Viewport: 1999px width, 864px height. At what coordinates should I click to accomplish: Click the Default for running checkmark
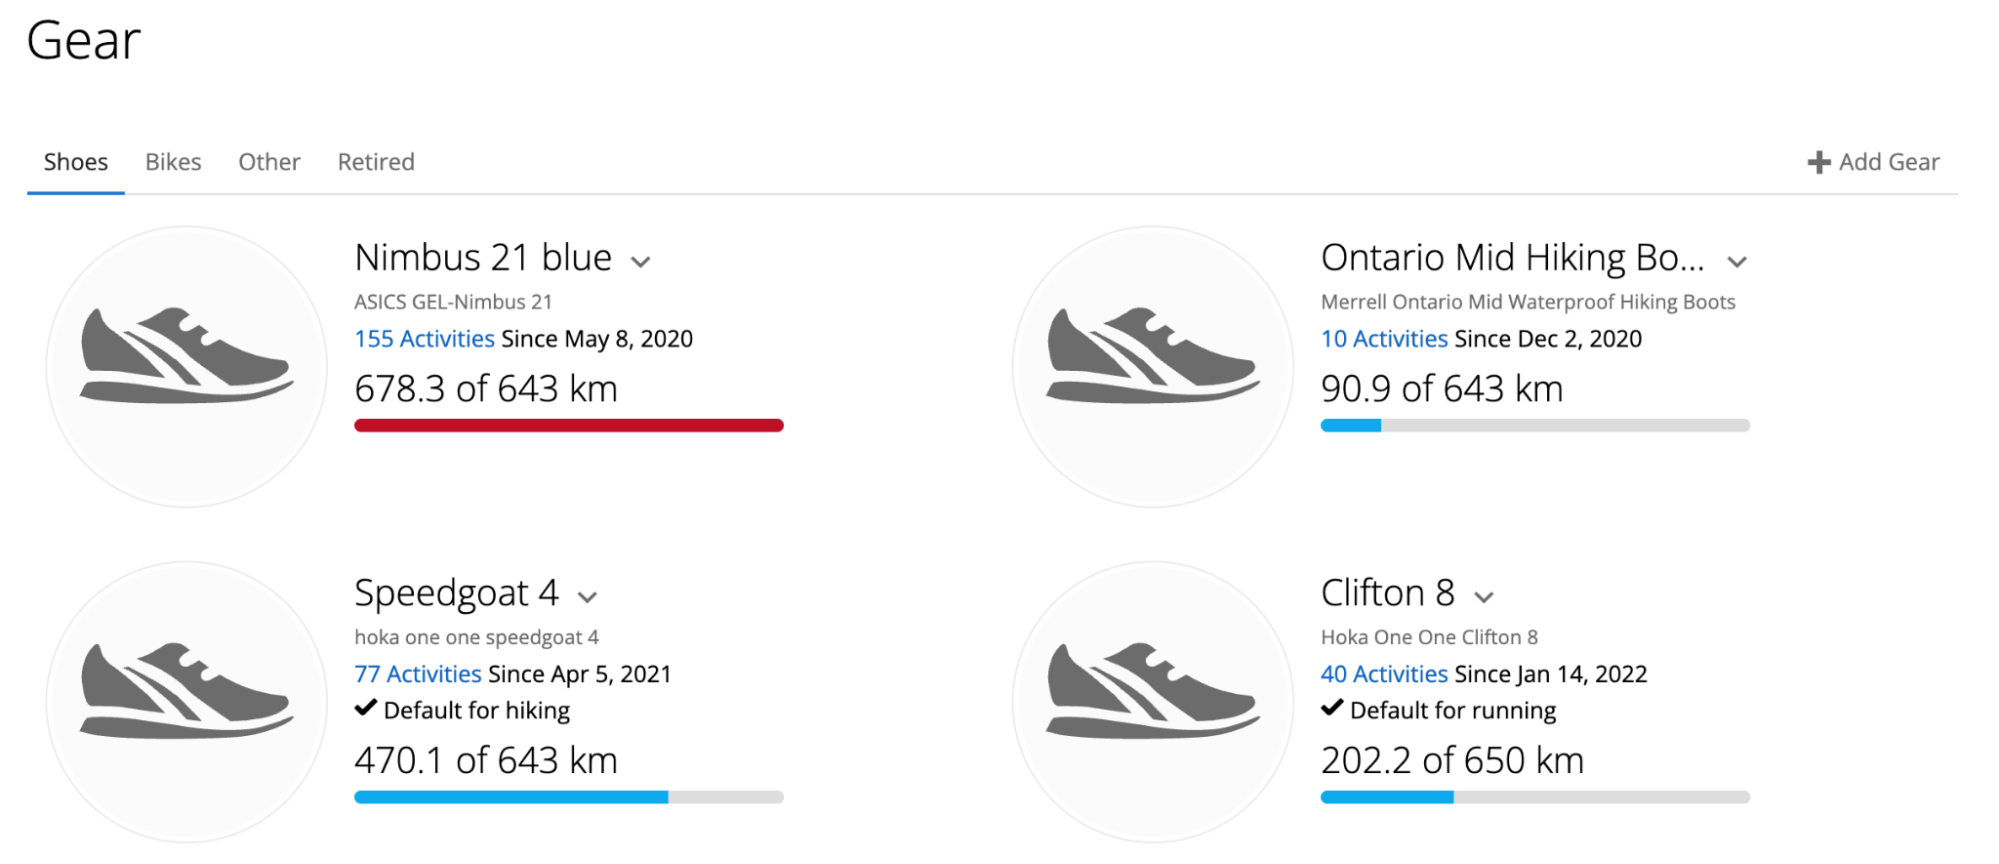(x=1332, y=709)
